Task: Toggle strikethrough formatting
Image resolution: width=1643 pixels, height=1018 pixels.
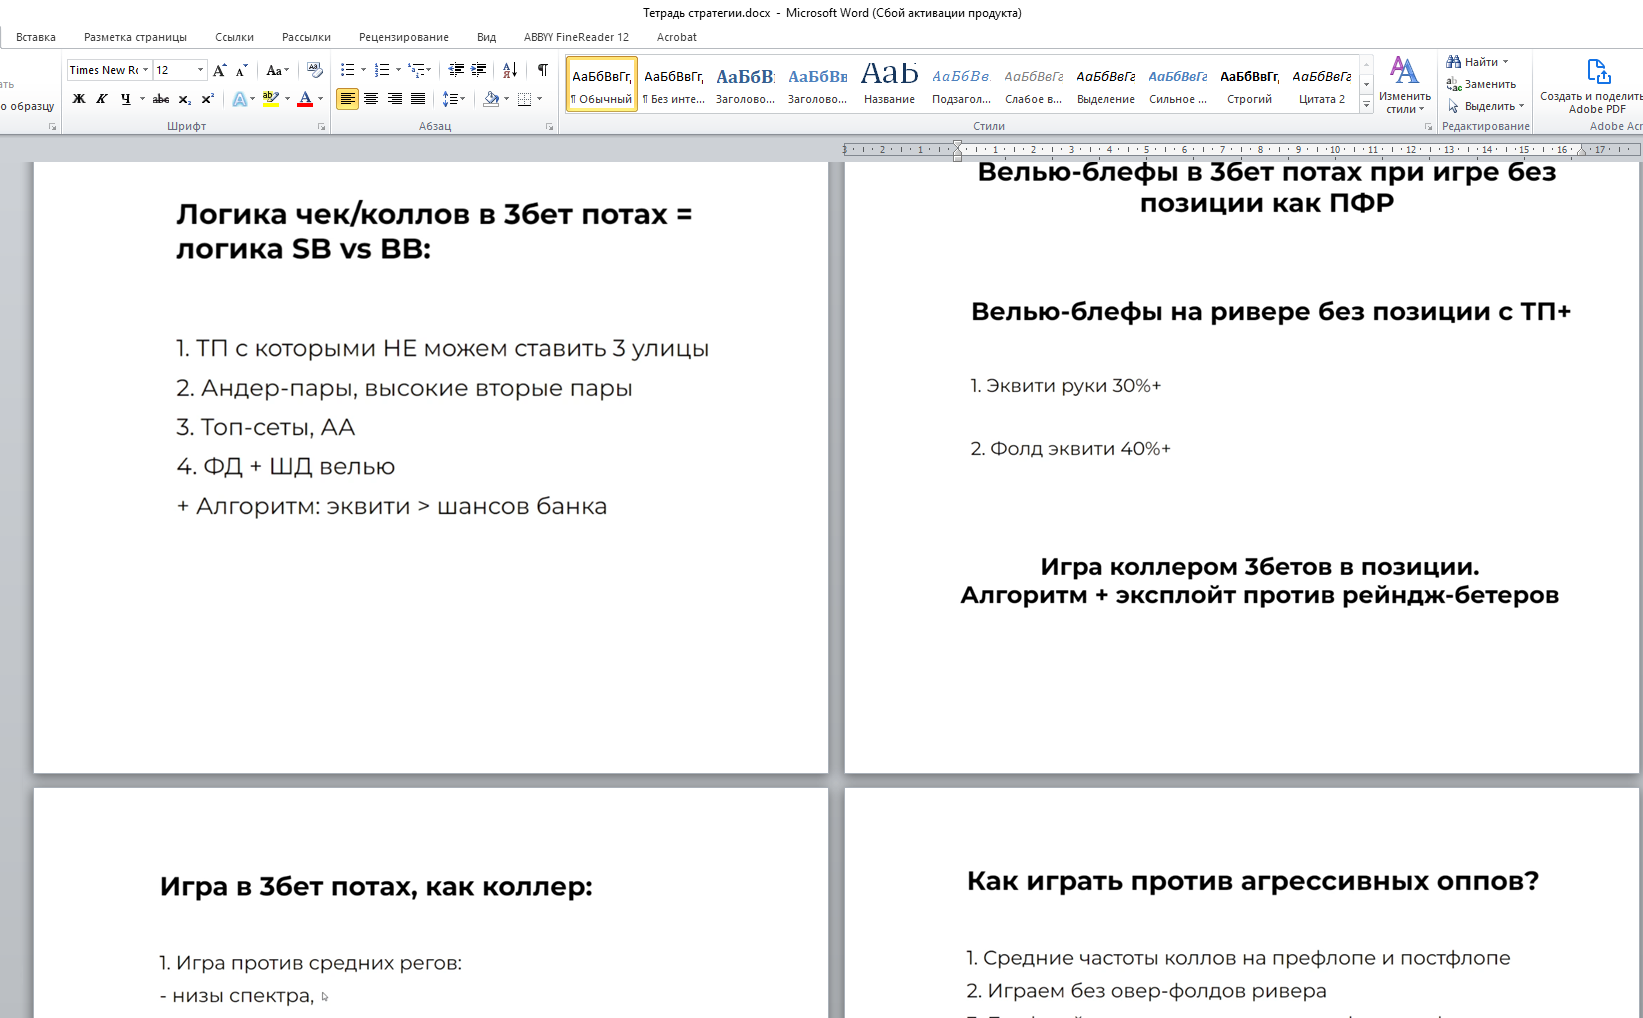Action: tap(160, 99)
